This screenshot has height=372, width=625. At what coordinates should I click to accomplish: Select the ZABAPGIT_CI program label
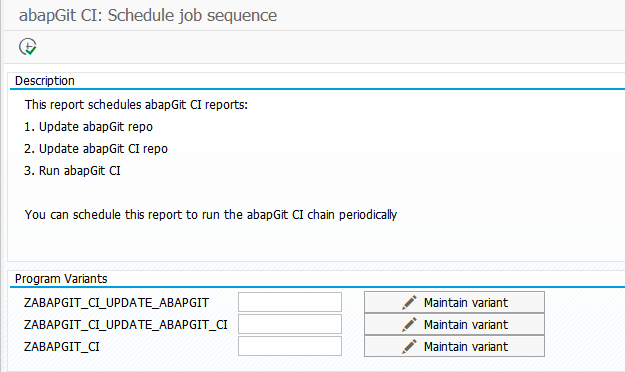[62, 347]
